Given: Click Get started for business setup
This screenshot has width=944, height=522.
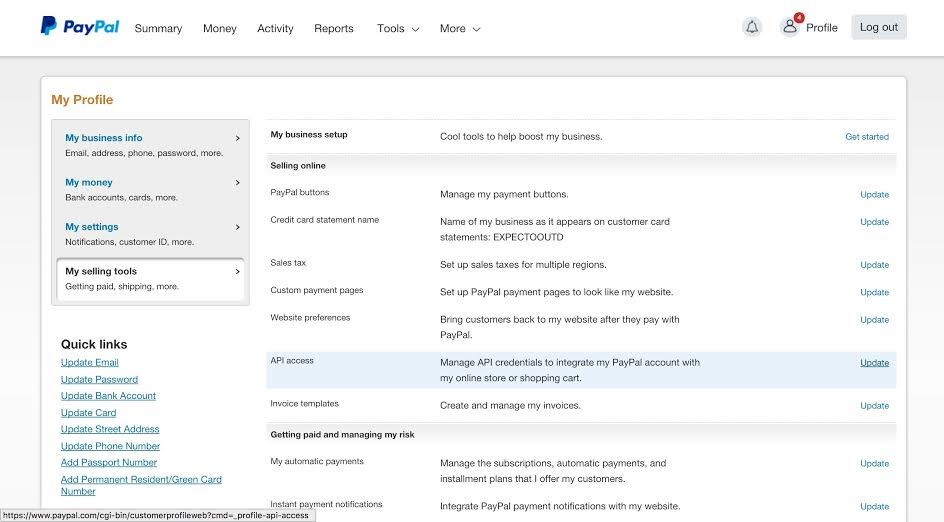Looking at the screenshot, I should (x=867, y=136).
